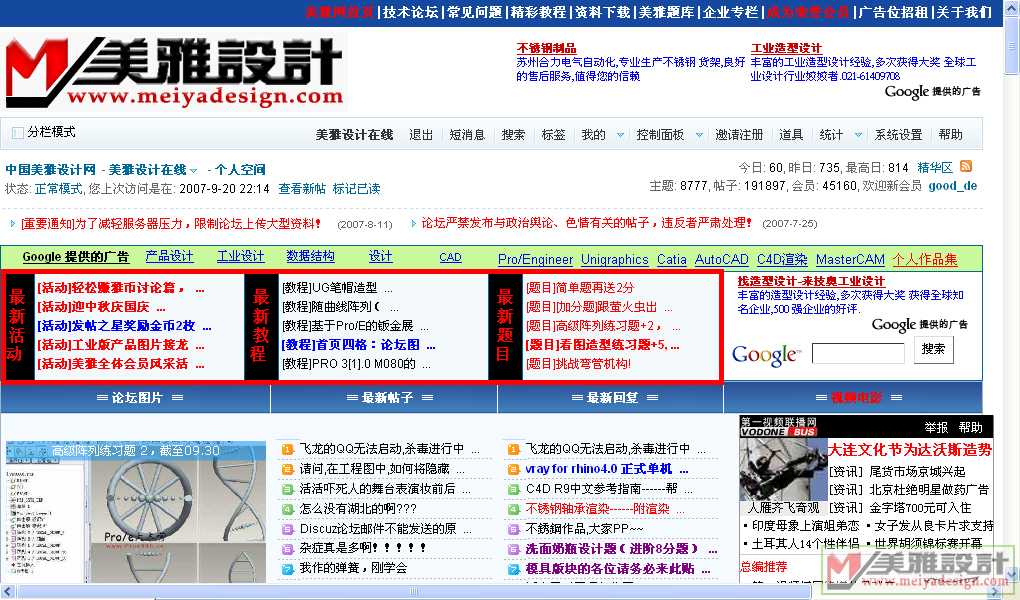Viewport: 1020px width, 600px height.
Task: Click rank 4 icon beside 不锈钢轴承渲染
Action: (x=513, y=509)
